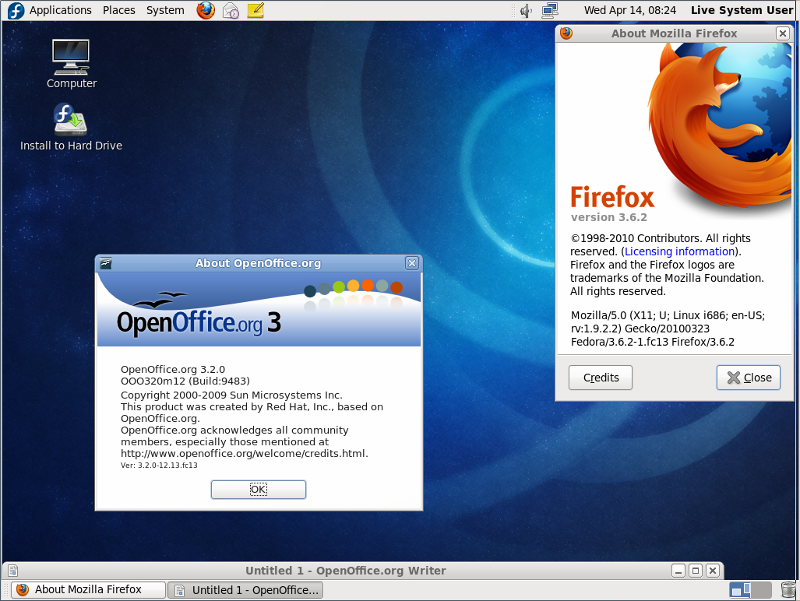This screenshot has height=601, width=800.
Task: Select Untitled 1 - OpenOffice taskbar button
Action: [x=245, y=590]
